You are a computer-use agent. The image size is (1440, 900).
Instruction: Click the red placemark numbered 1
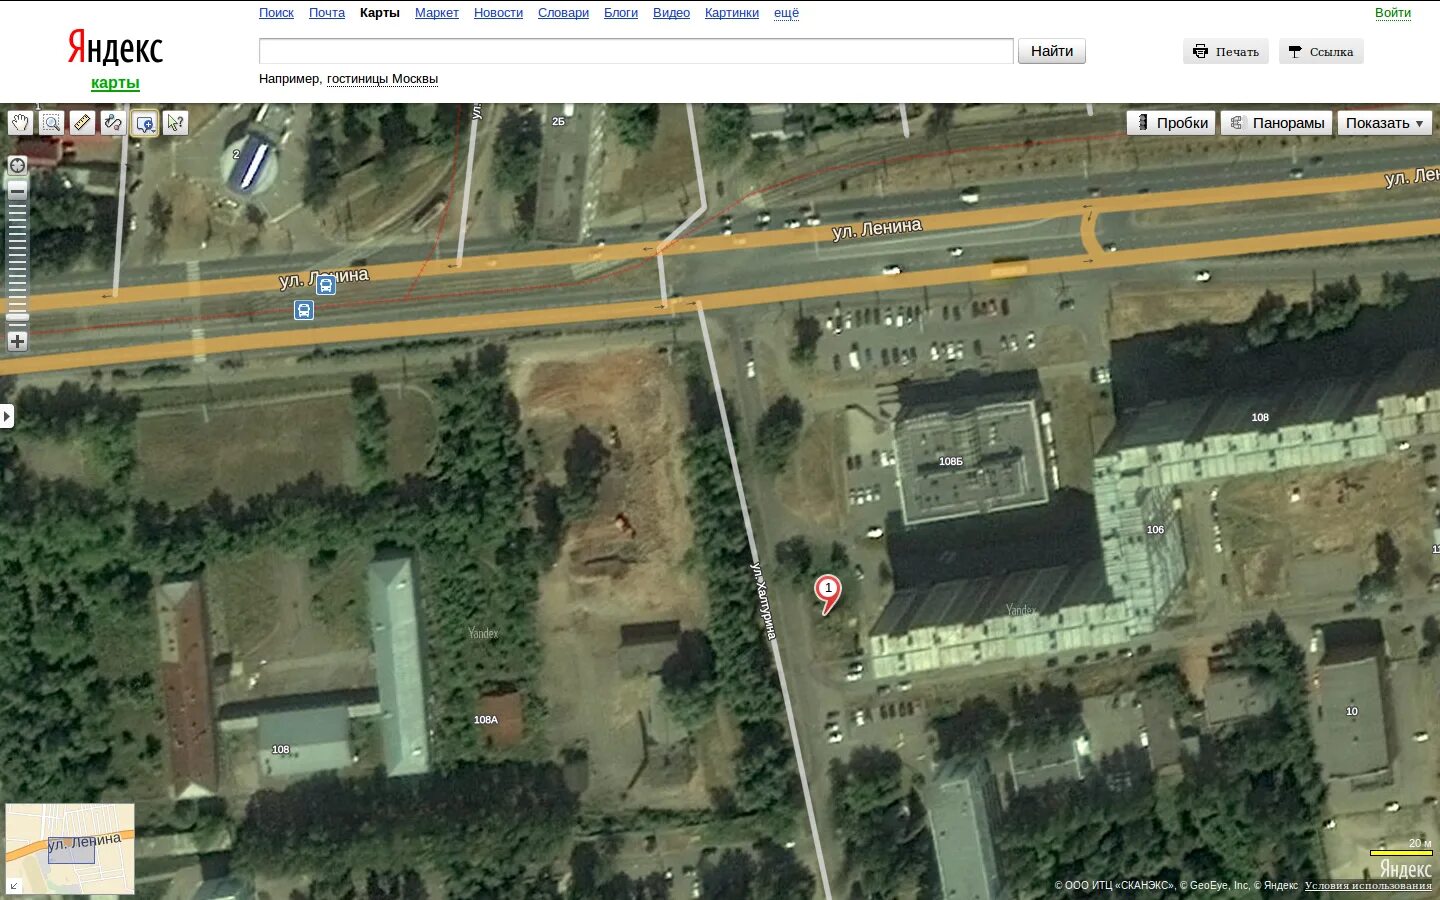coord(828,593)
